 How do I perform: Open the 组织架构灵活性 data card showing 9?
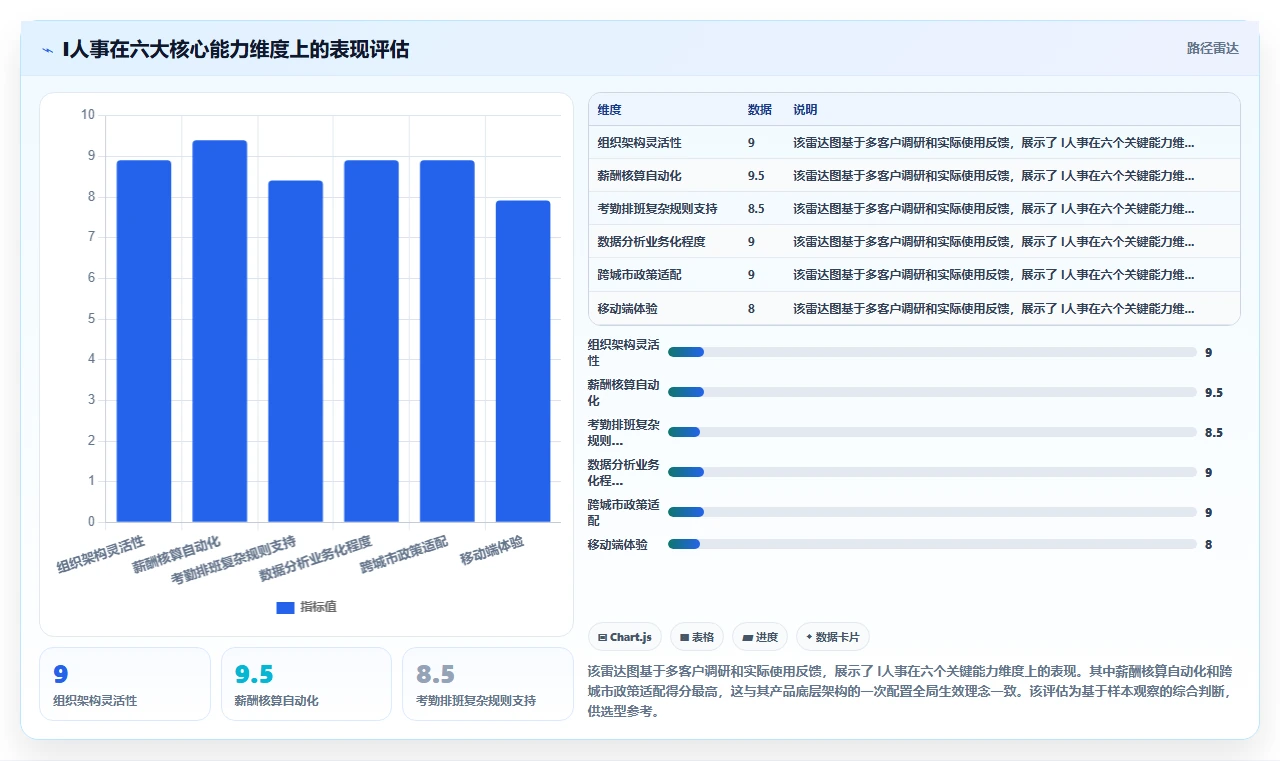(125, 684)
